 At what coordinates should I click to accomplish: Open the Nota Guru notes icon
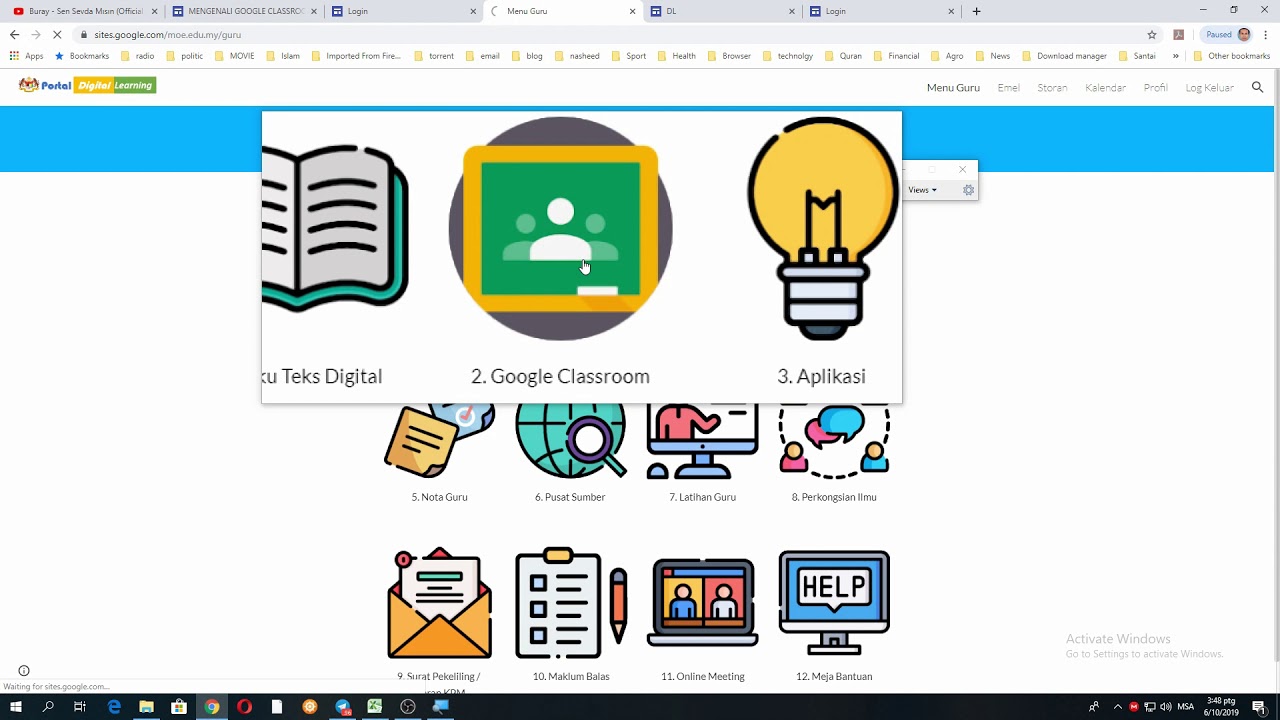(x=439, y=441)
